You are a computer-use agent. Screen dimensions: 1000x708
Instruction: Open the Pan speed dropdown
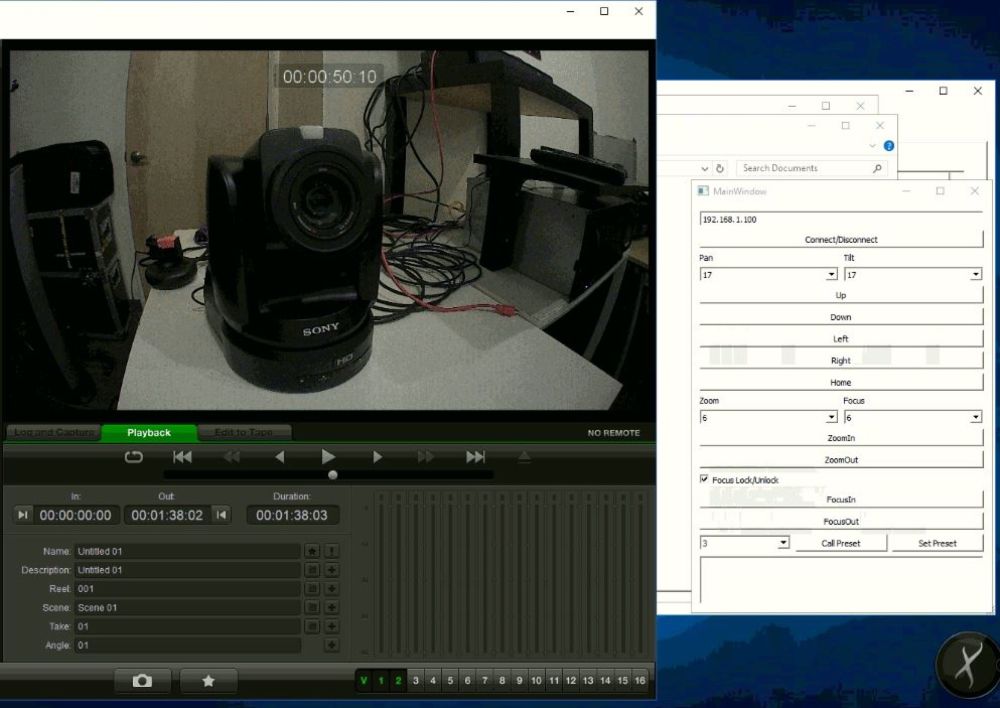click(831, 274)
